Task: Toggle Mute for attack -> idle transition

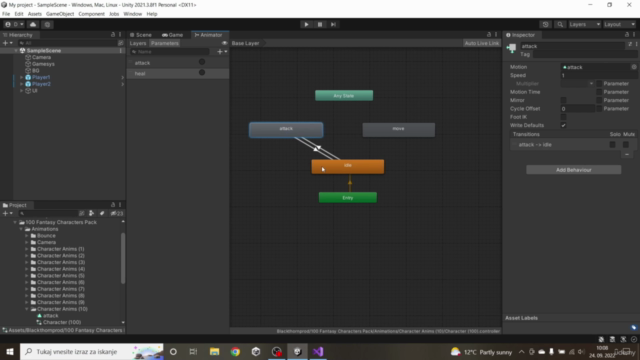Action: pos(625,144)
